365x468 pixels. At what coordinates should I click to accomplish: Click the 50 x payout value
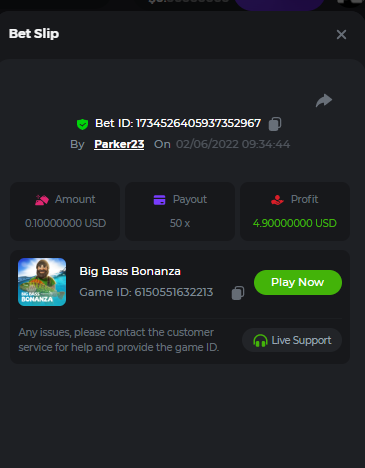[x=180, y=223]
